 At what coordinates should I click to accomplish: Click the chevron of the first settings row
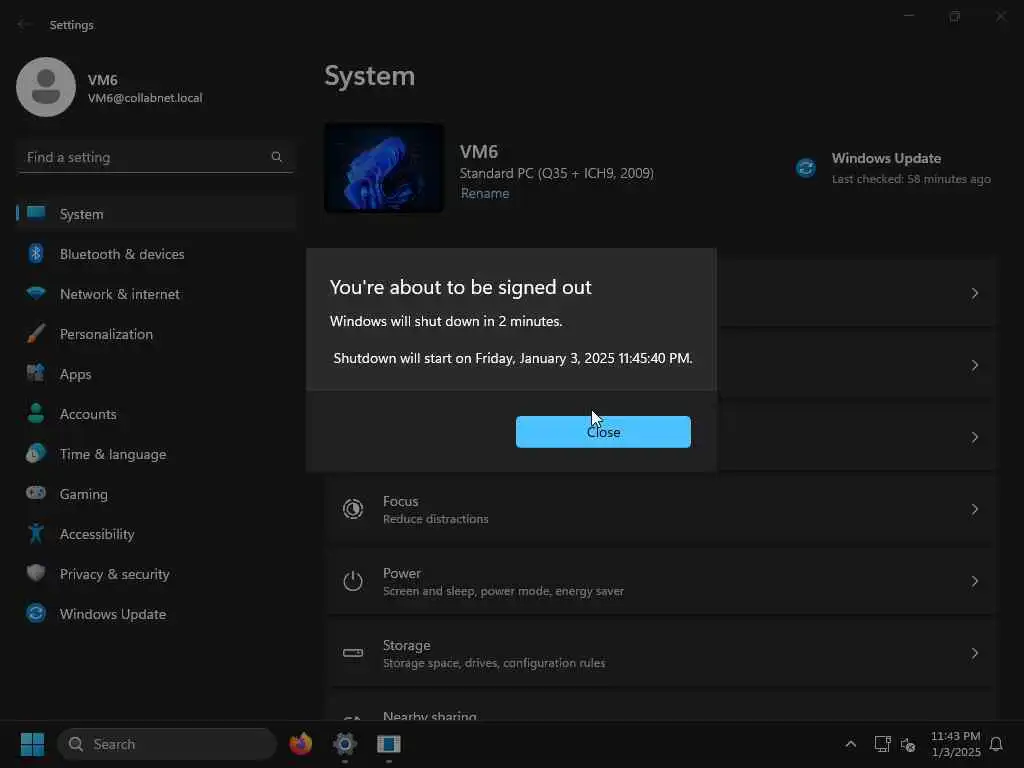pyautogui.click(x=974, y=293)
